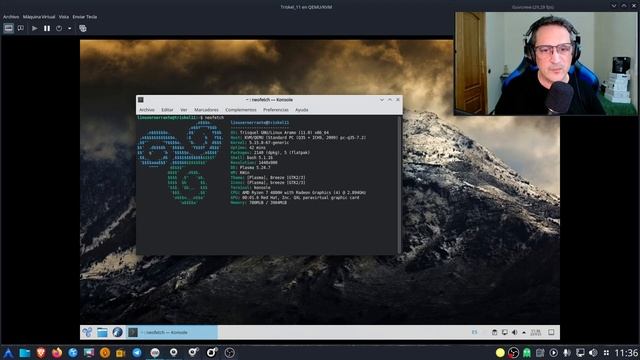Open host tray grid icon

point(606,353)
